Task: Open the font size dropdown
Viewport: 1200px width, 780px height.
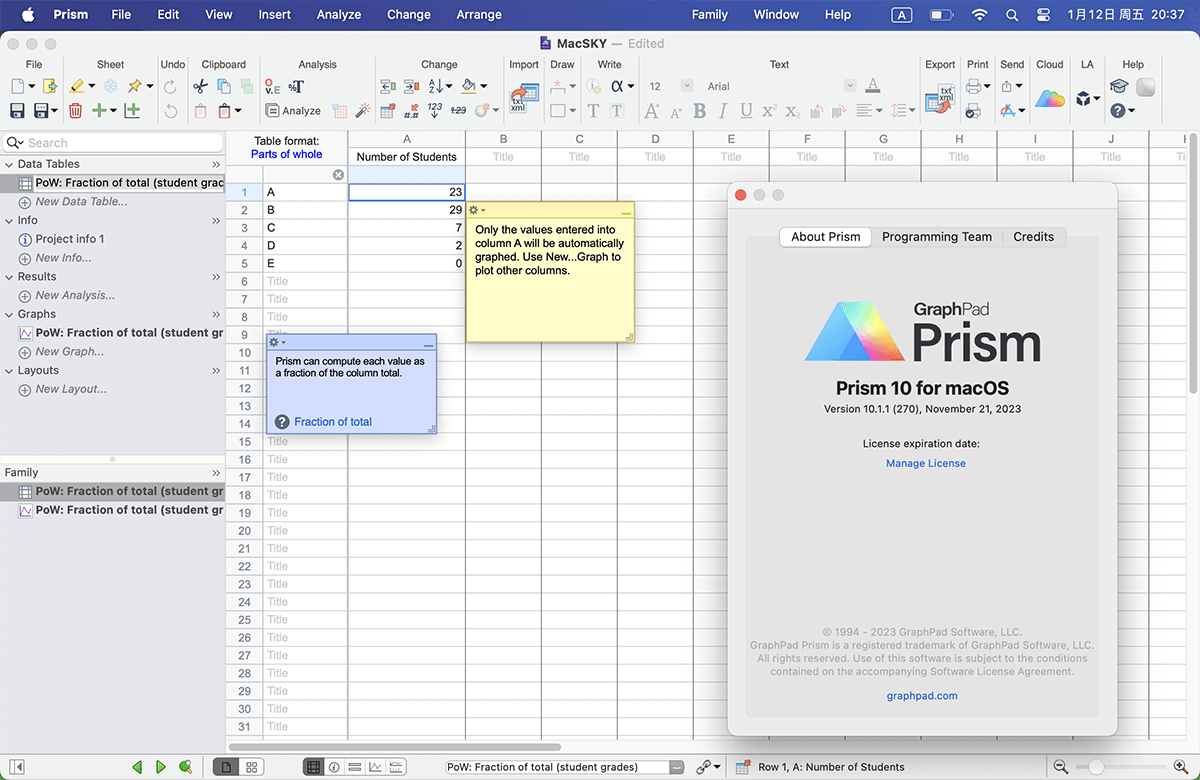Action: point(687,86)
